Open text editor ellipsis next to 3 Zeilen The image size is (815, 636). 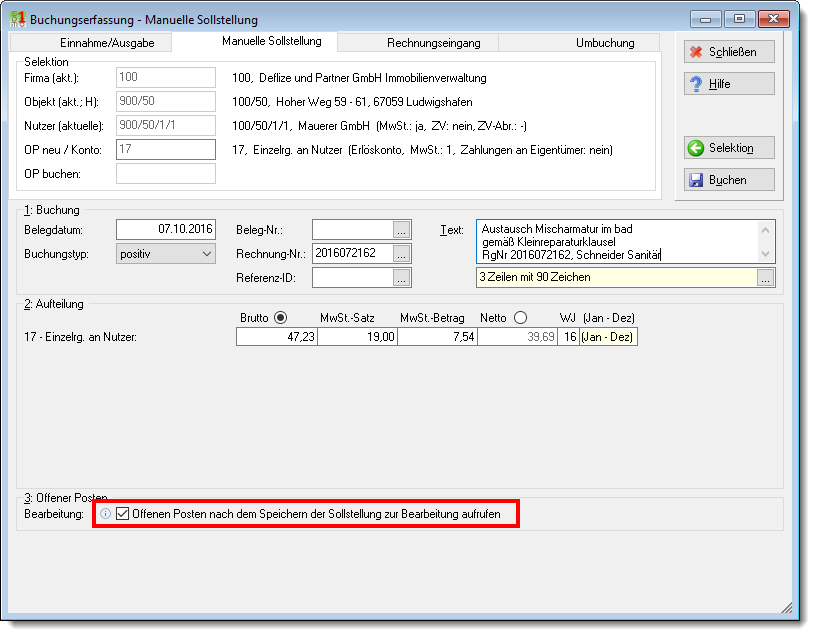pyautogui.click(x=766, y=277)
